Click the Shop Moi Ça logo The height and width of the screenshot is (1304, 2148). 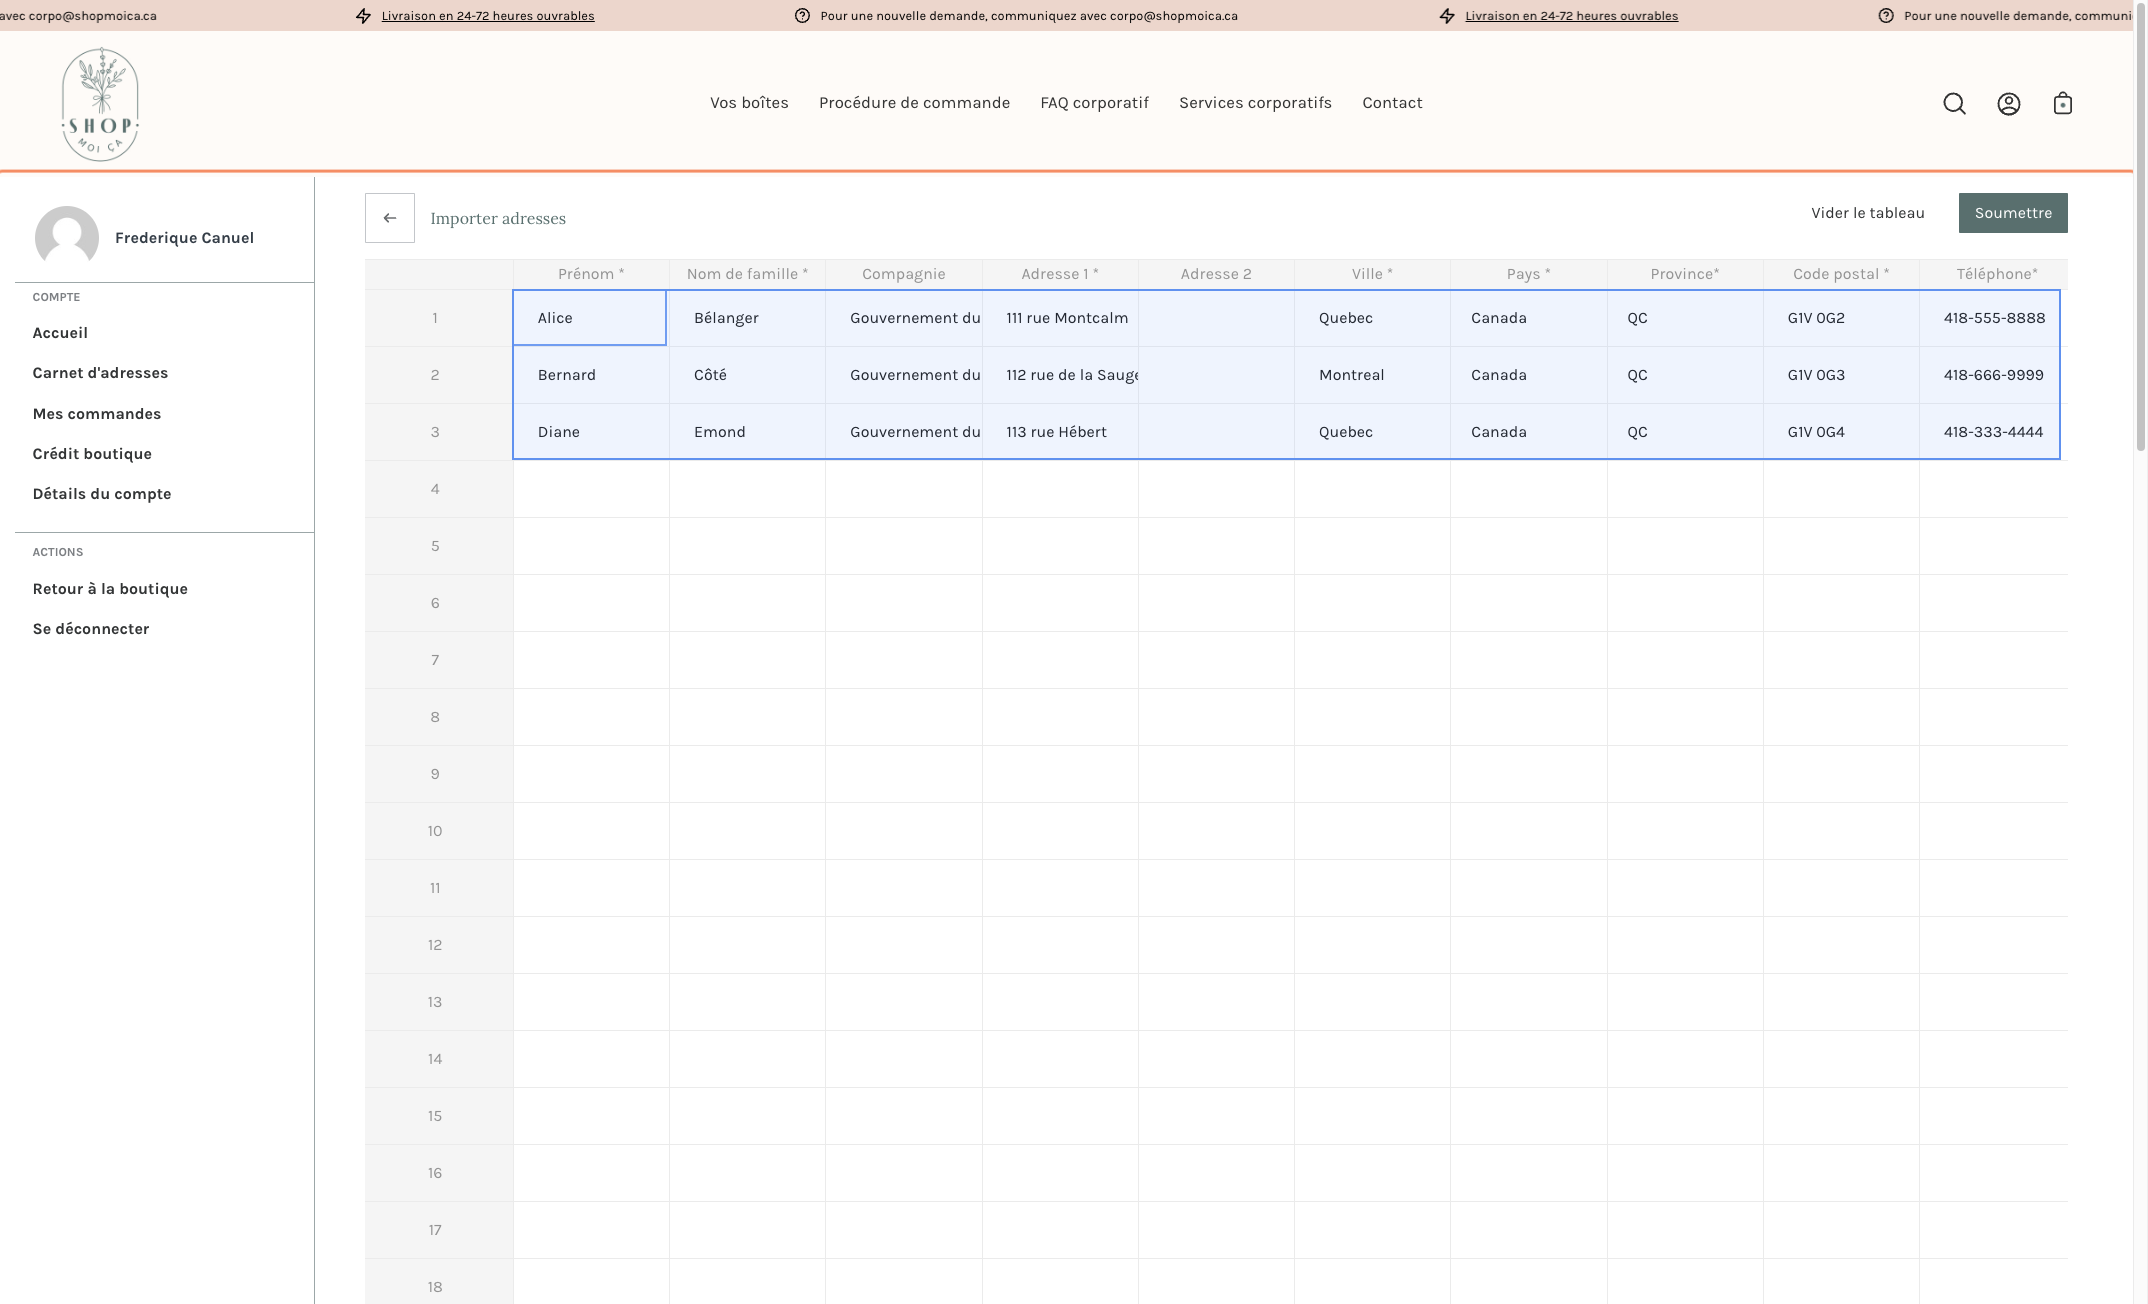pyautogui.click(x=100, y=104)
